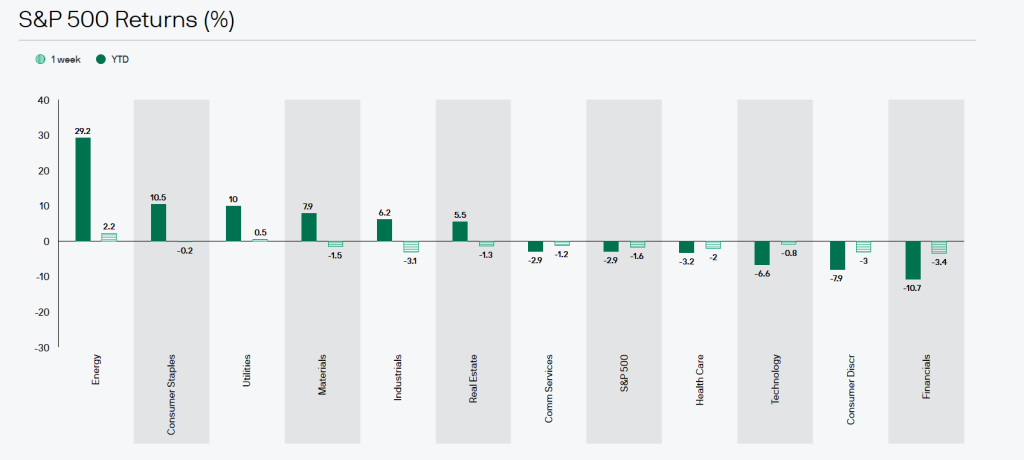Select the Materials YTD bar at 7.9

coord(309,227)
